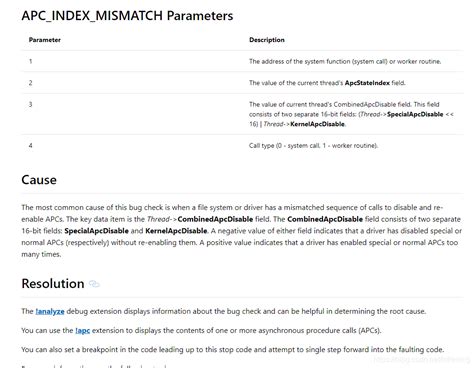This screenshot has height=368, width=474.
Task: Select parameter 4 row number cell
Action: click(31, 146)
